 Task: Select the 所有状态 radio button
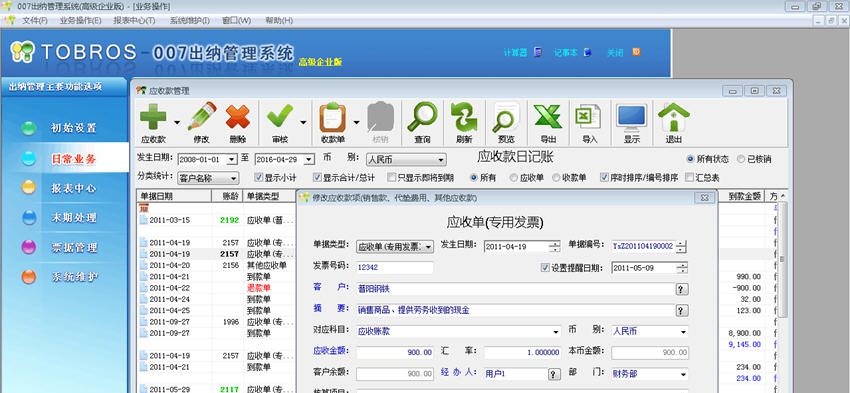pyautogui.click(x=690, y=159)
